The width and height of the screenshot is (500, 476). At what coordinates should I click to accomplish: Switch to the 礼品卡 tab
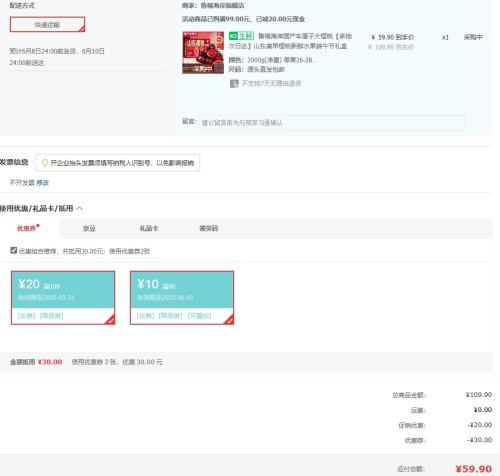(149, 228)
